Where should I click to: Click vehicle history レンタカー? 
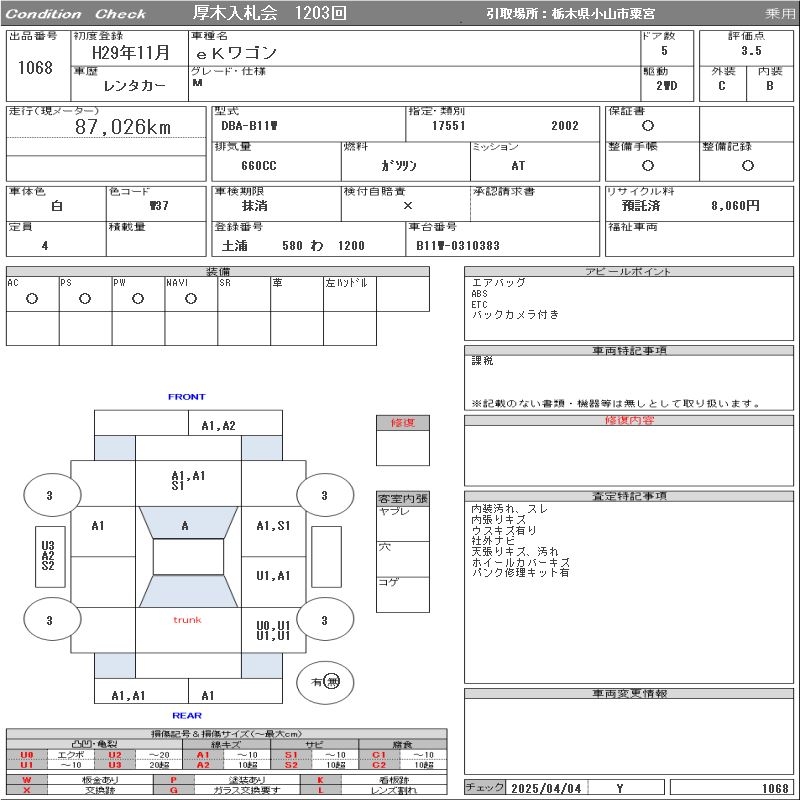135,86
